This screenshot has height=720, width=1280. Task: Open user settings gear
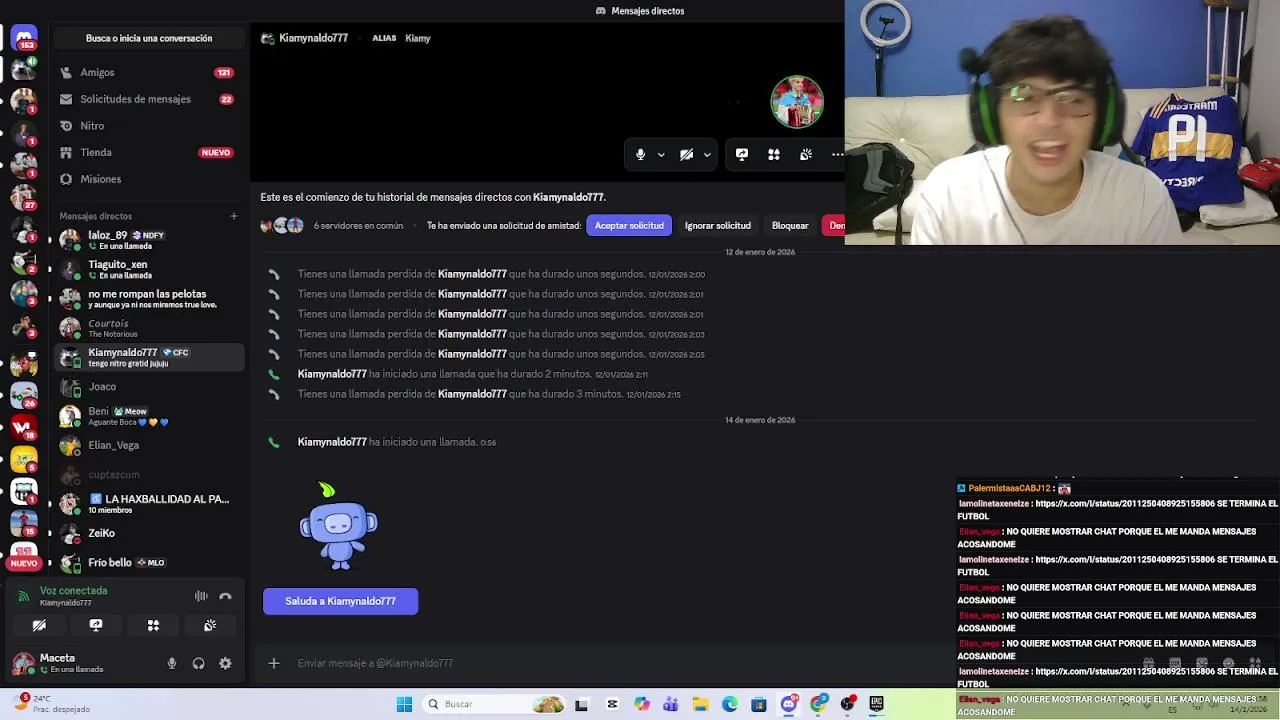(225, 663)
